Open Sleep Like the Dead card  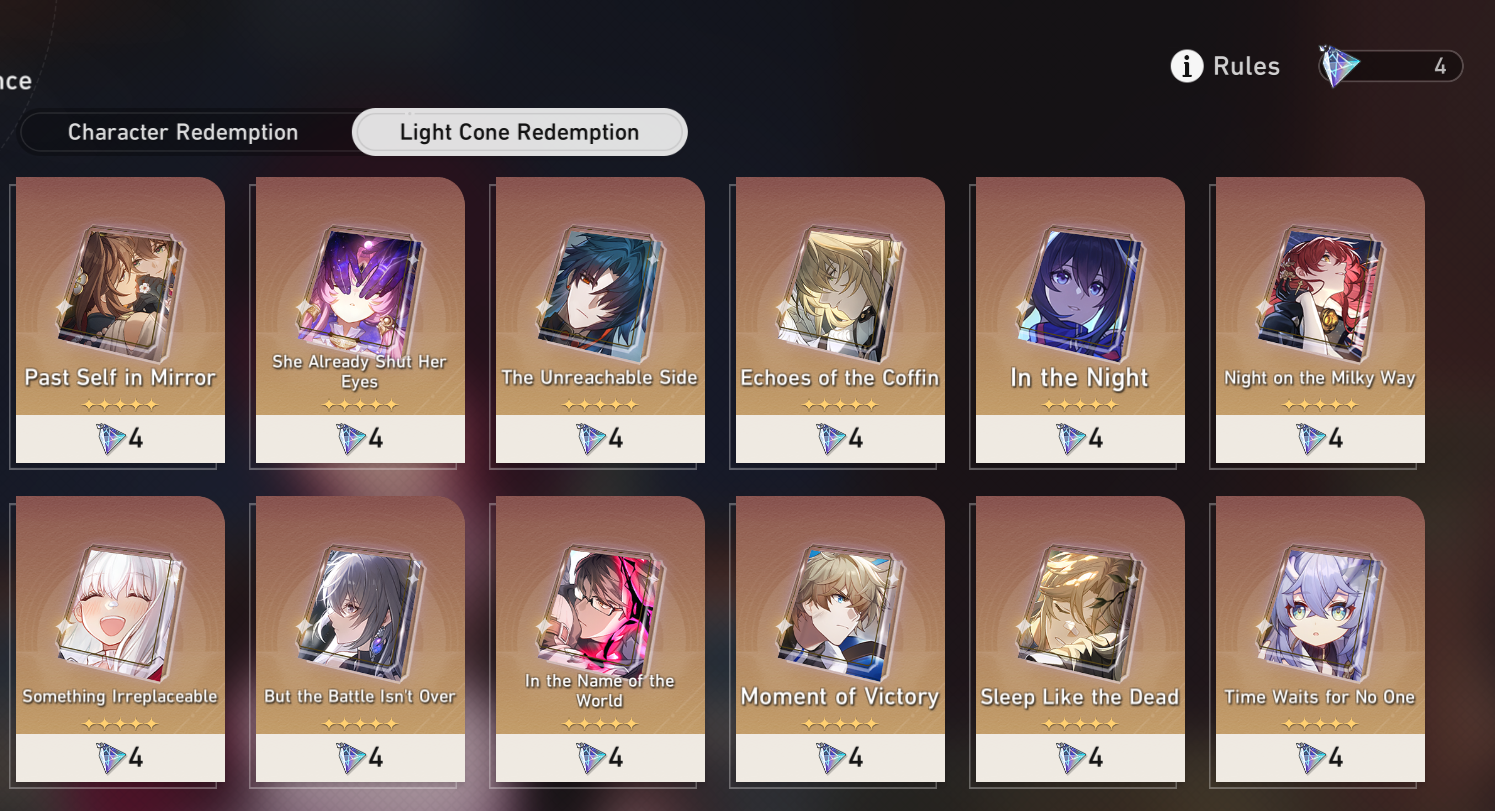pos(1080,639)
